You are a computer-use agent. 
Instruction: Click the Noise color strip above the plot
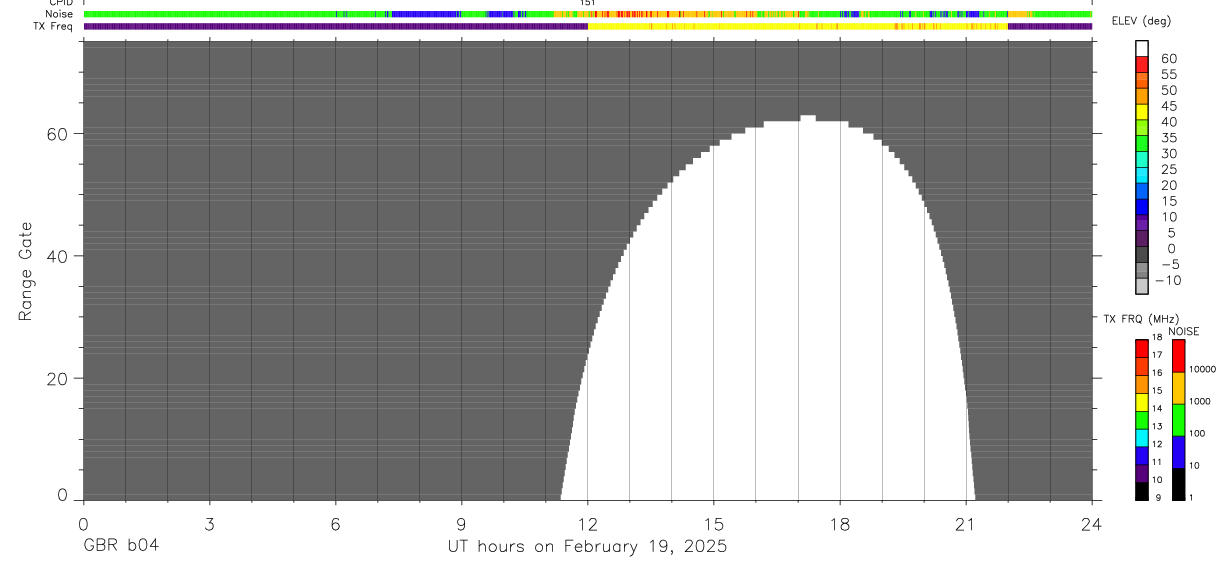tap(587, 15)
